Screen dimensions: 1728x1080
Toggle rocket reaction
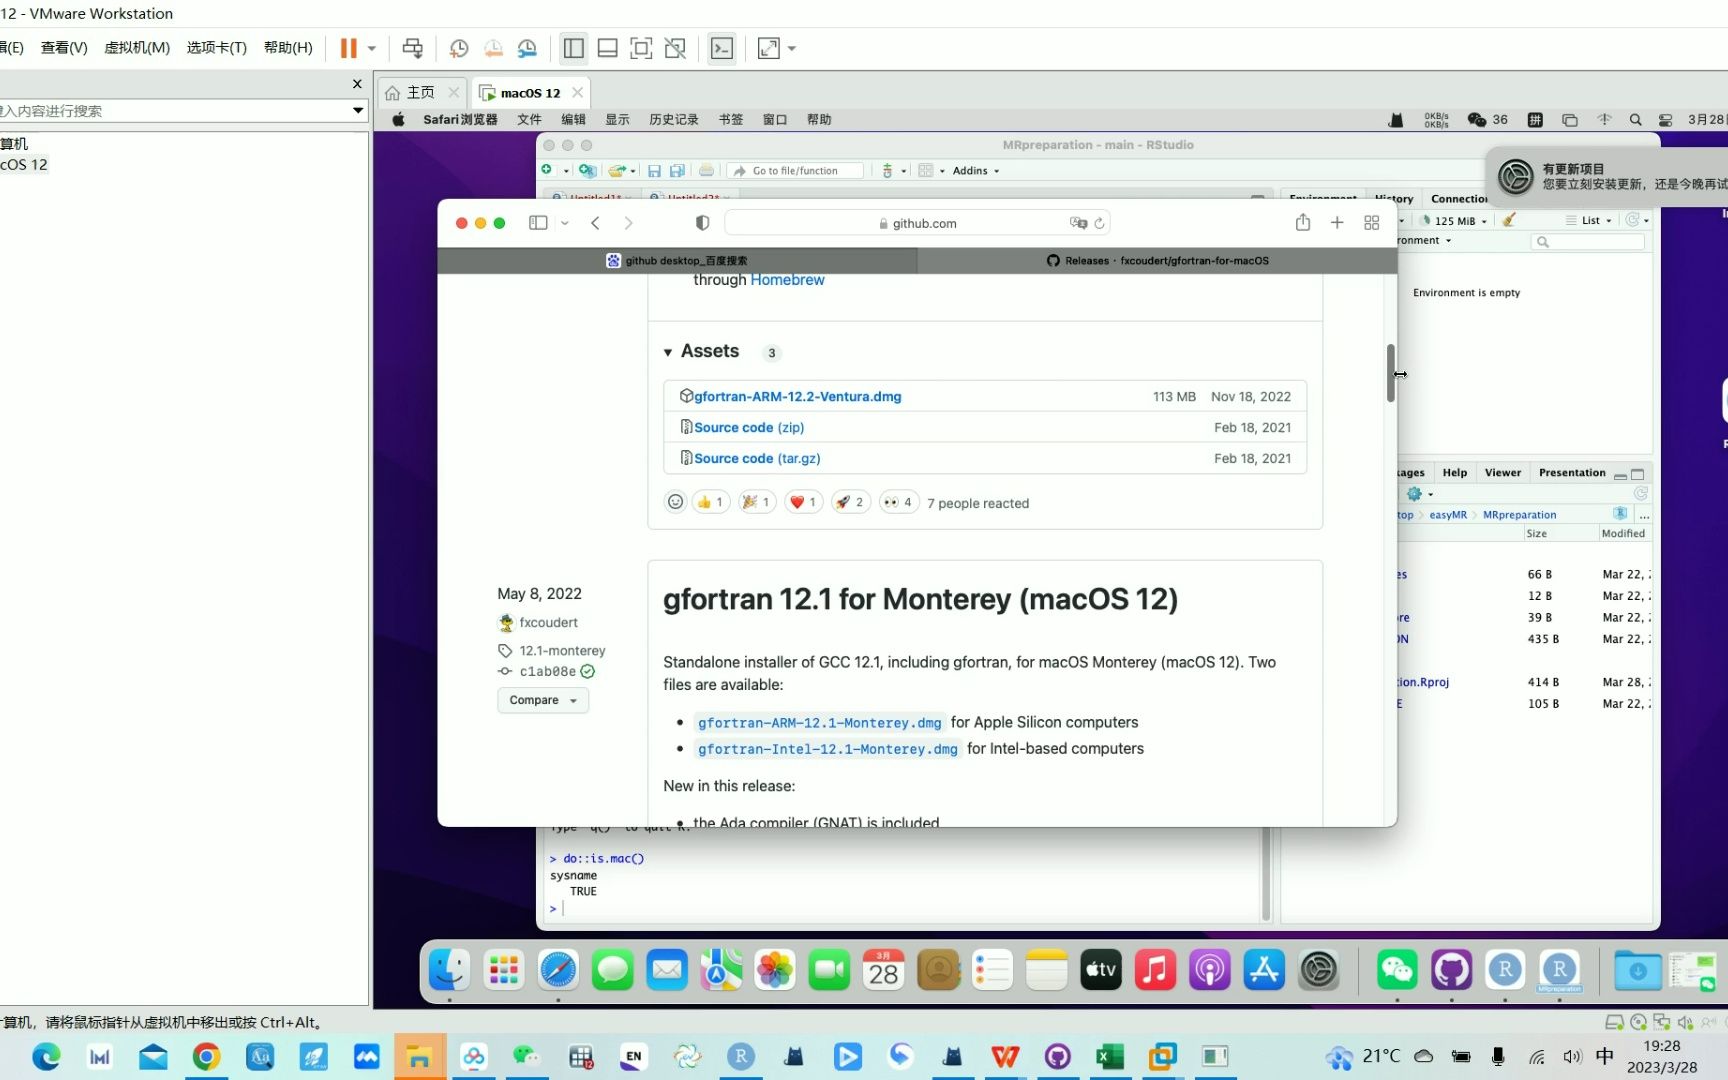(x=850, y=502)
